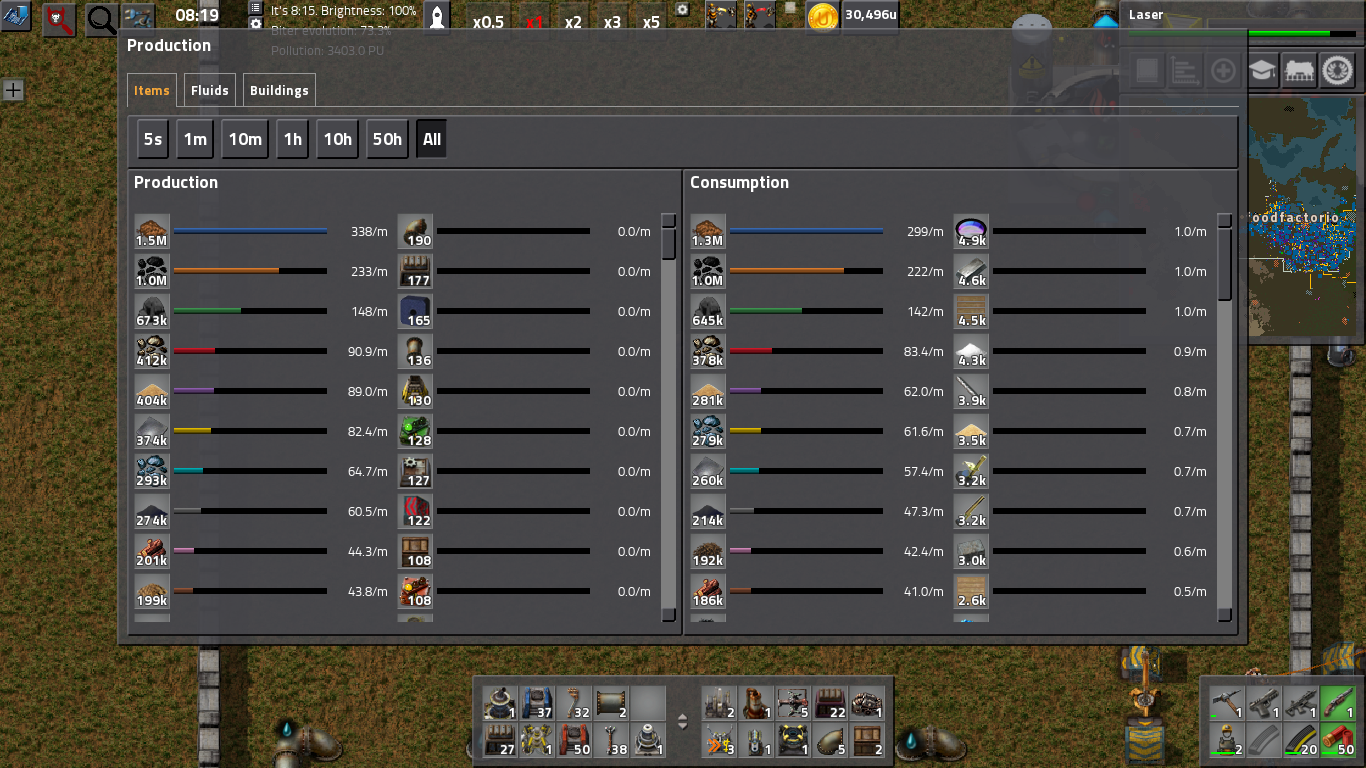Select the 378k consumption item icon
Viewport: 1366px width, 768px height.
click(708, 351)
